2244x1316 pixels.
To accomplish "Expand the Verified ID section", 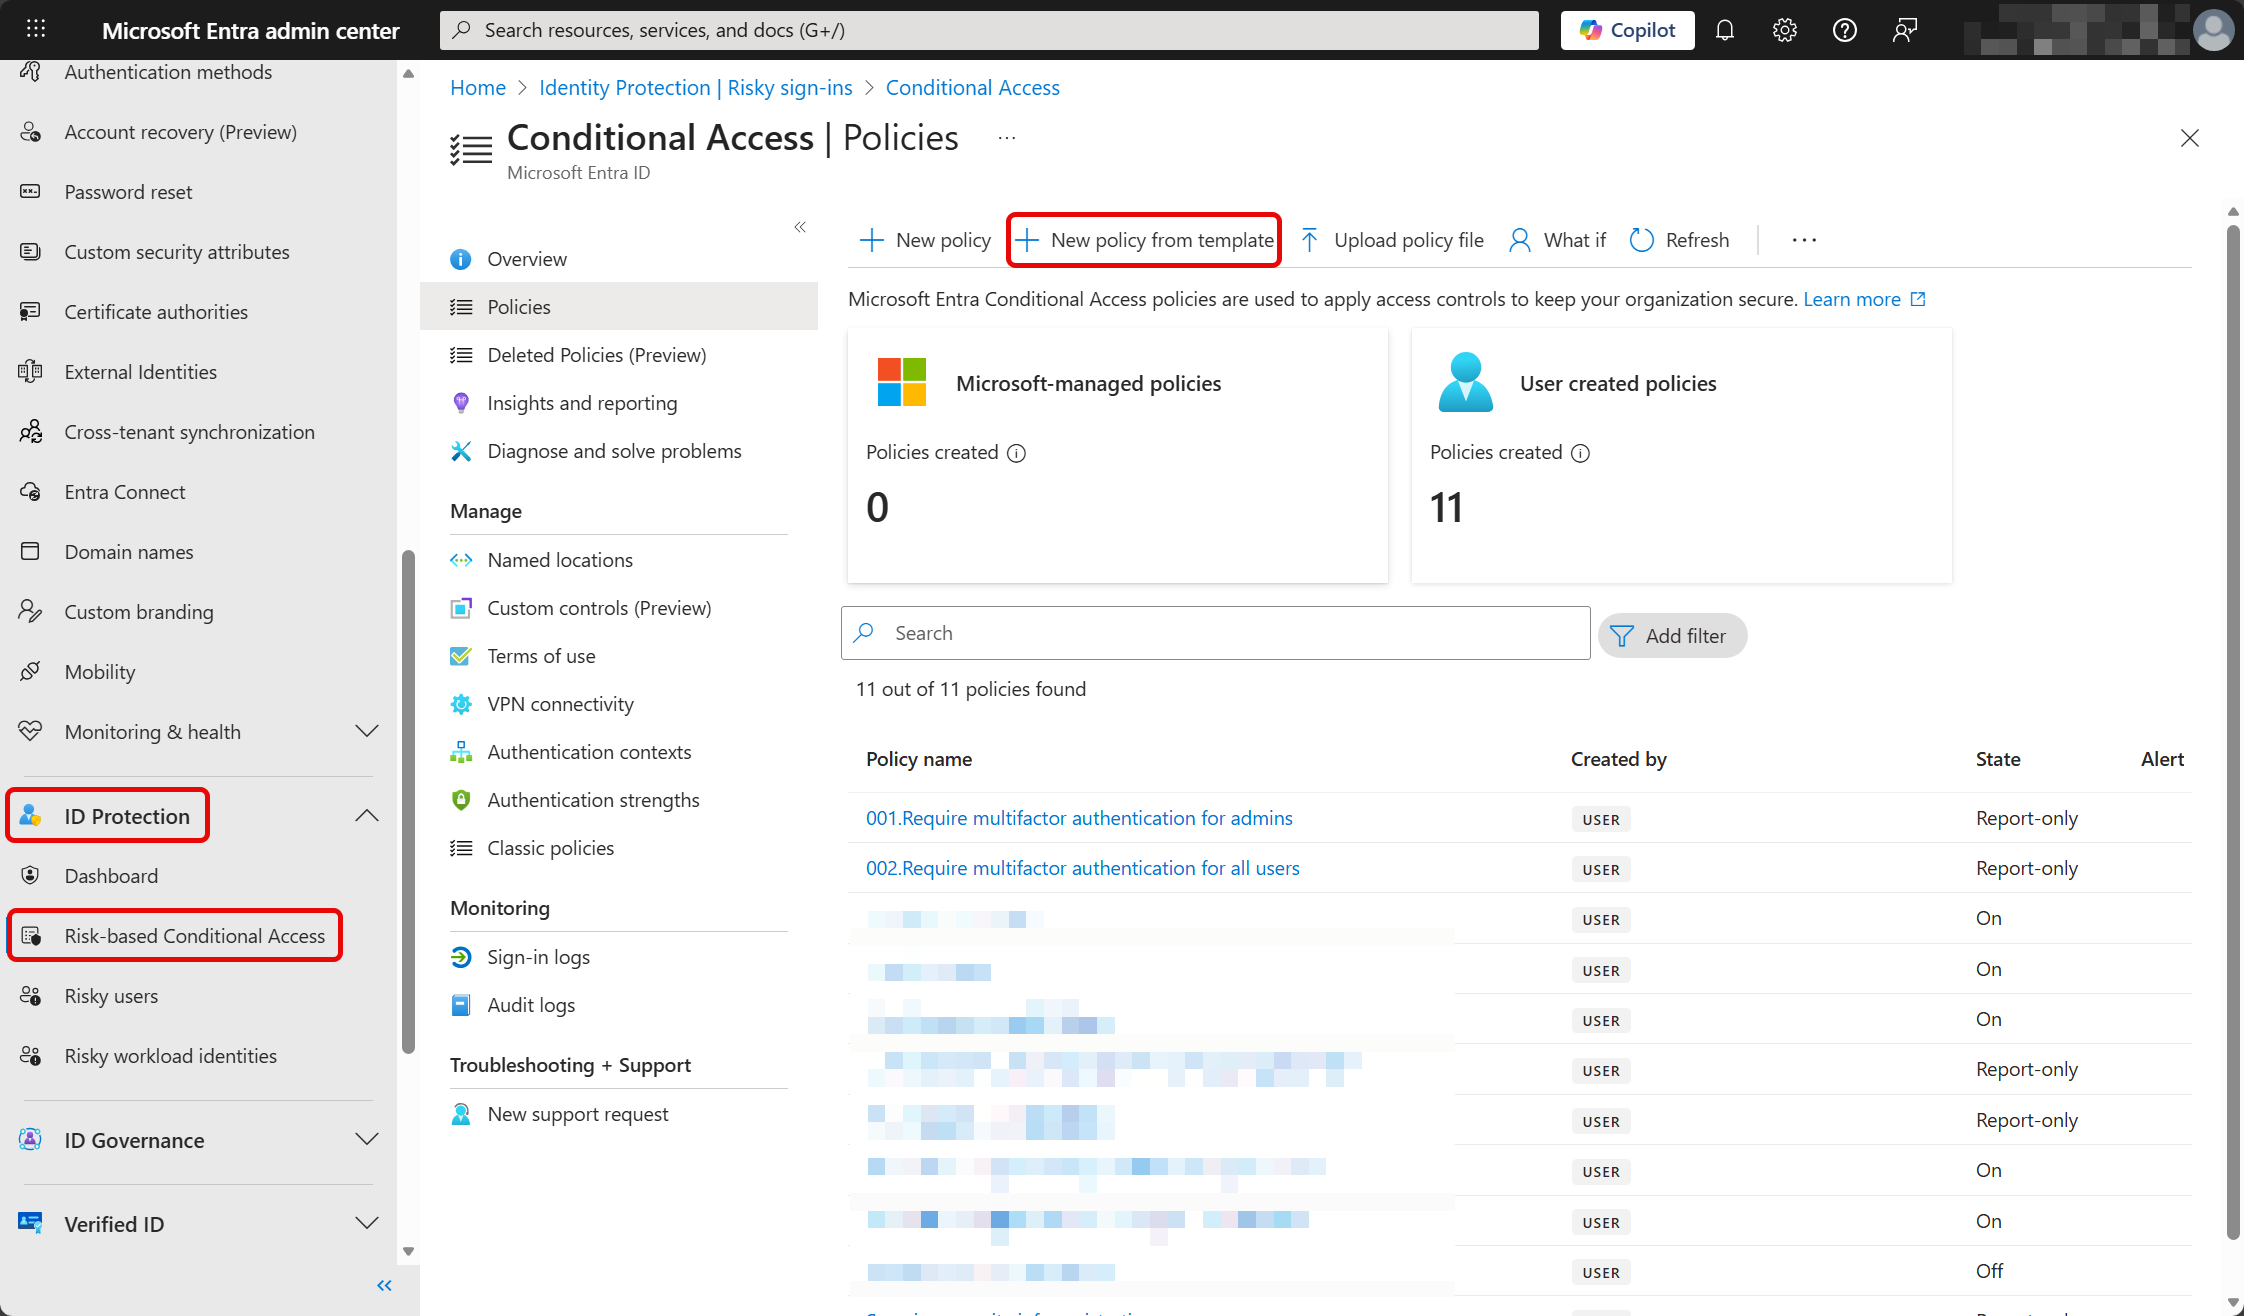I will [367, 1224].
